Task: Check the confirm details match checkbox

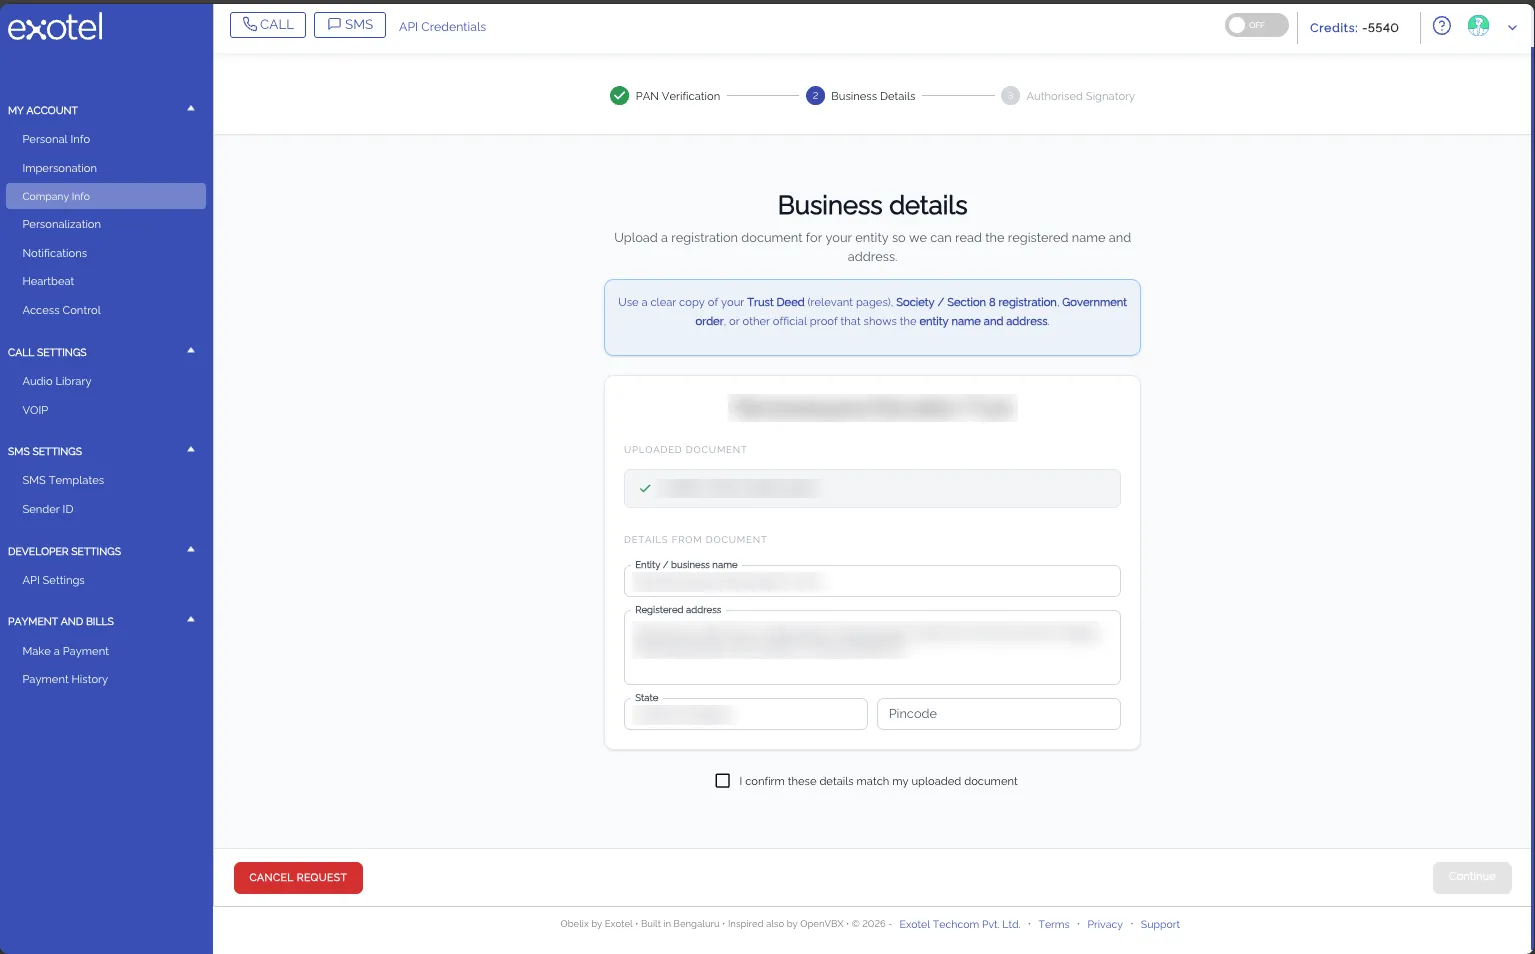Action: [x=722, y=781]
